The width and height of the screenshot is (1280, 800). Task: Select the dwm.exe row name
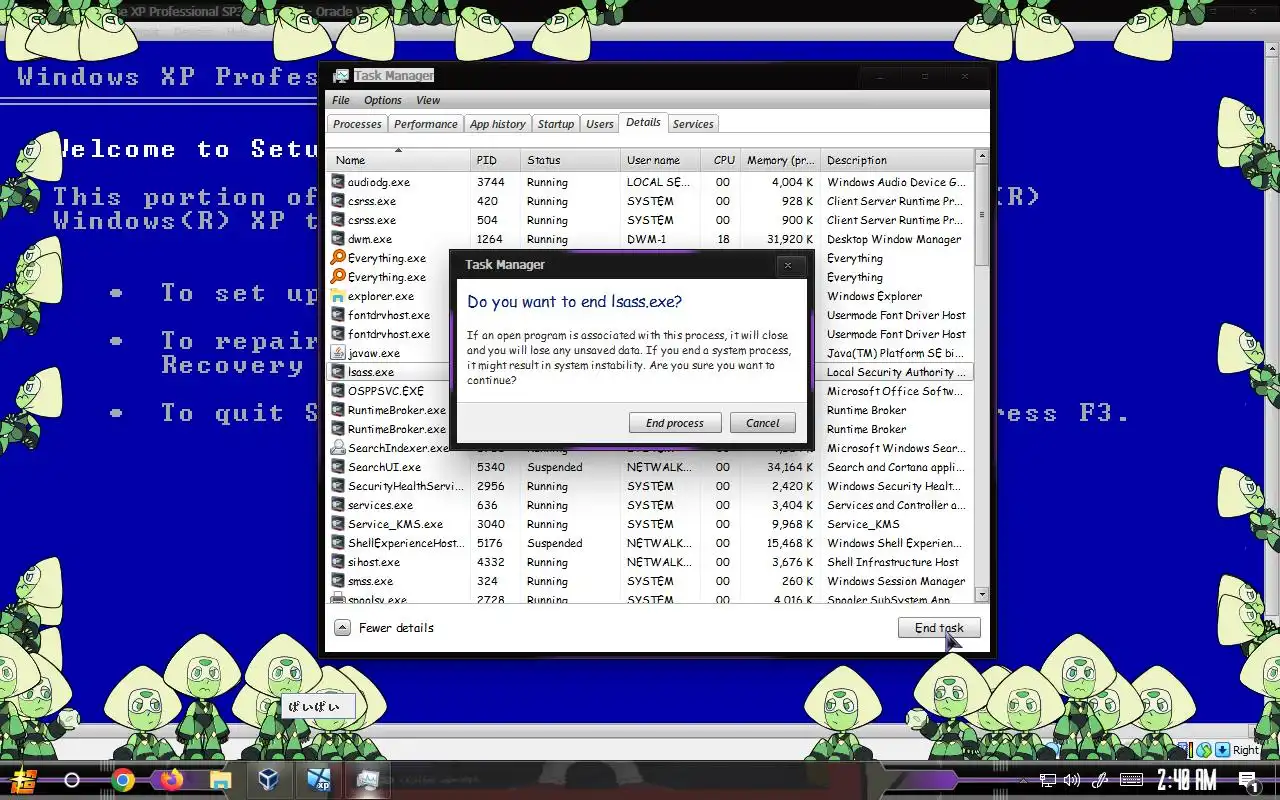(370, 239)
